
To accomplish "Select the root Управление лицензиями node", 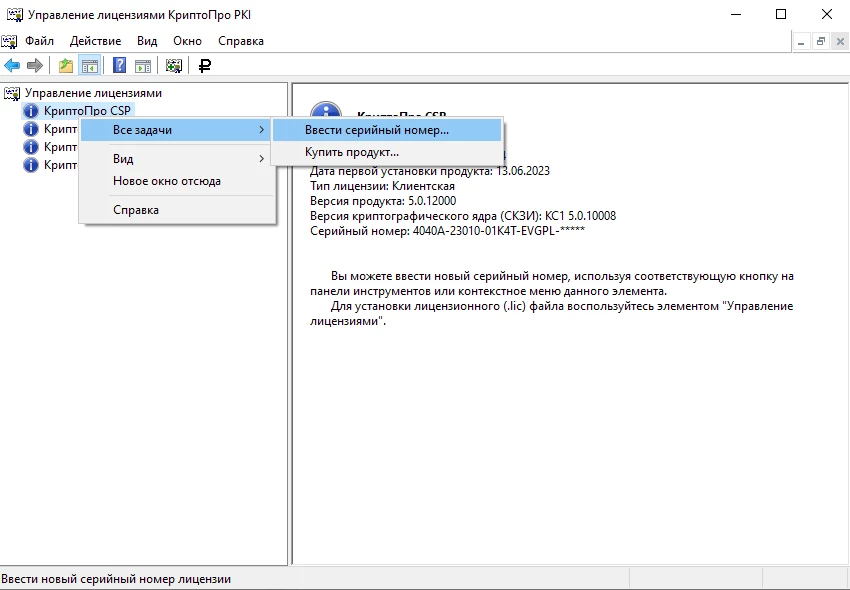I will point(92,93).
